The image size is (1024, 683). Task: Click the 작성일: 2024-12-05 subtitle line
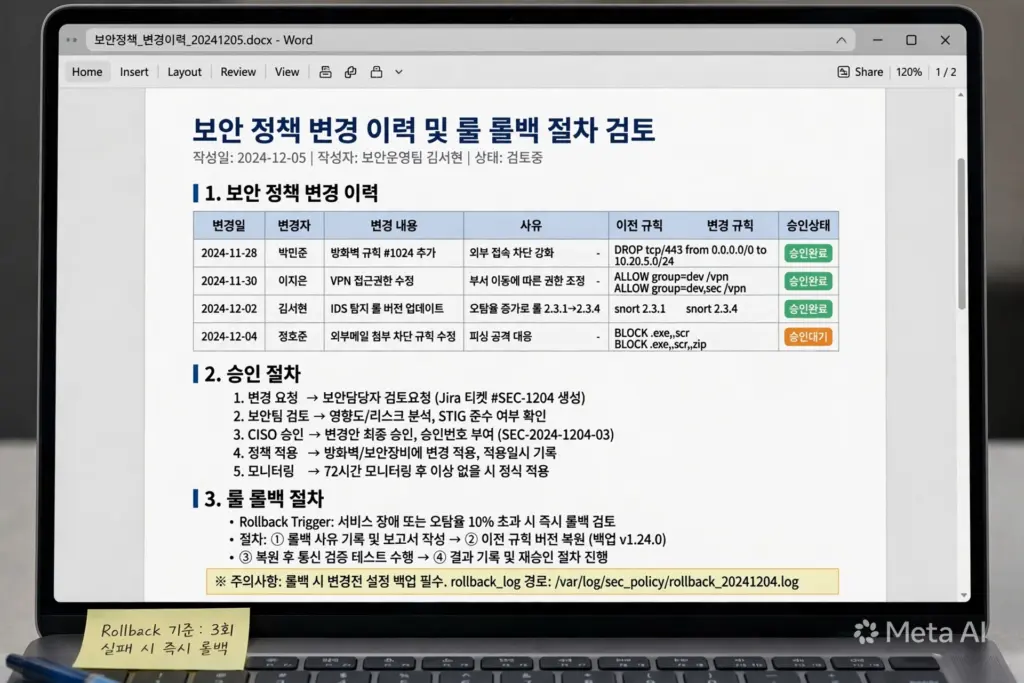pyautogui.click(x=368, y=157)
